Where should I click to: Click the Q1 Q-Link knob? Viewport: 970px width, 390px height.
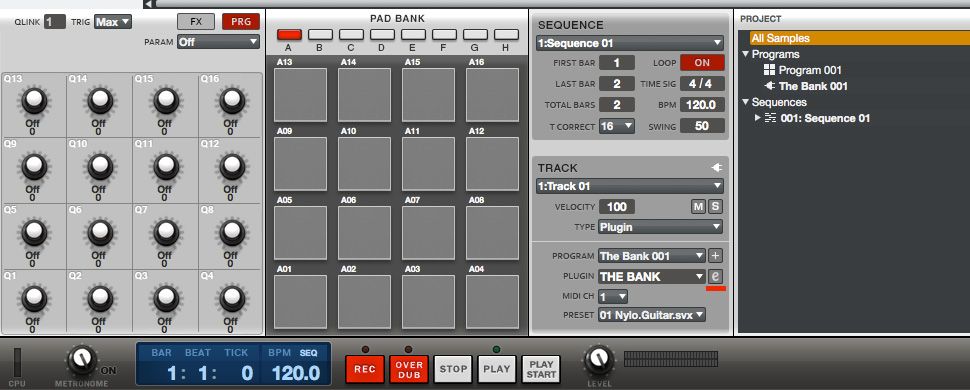click(35, 298)
